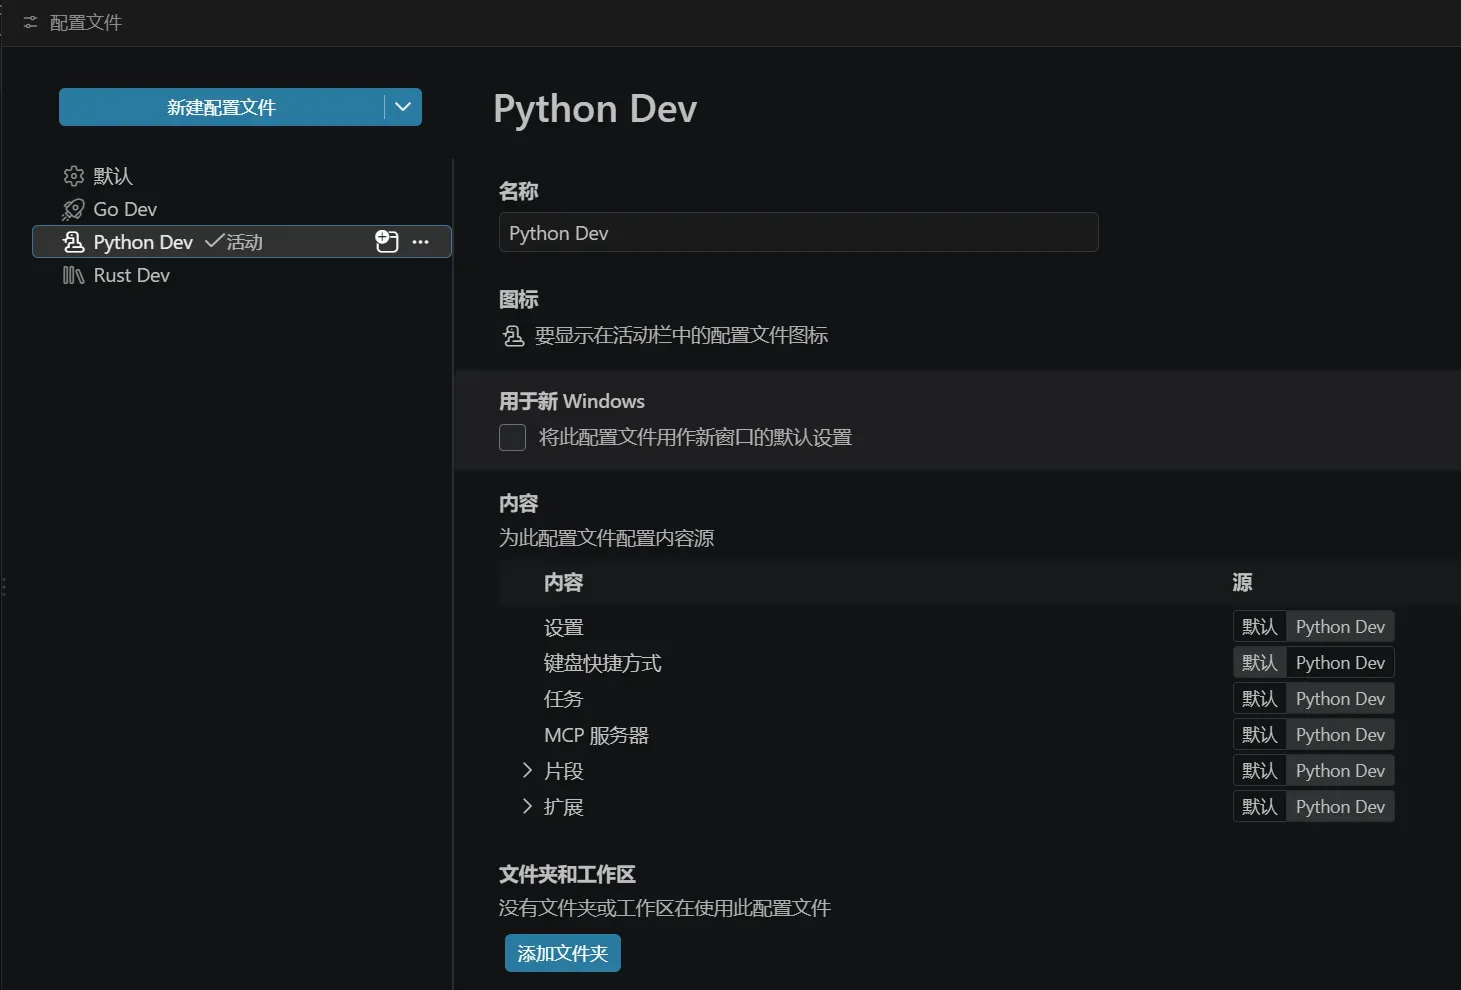Set 任务 source to 默认
The height and width of the screenshot is (990, 1461).
1260,699
